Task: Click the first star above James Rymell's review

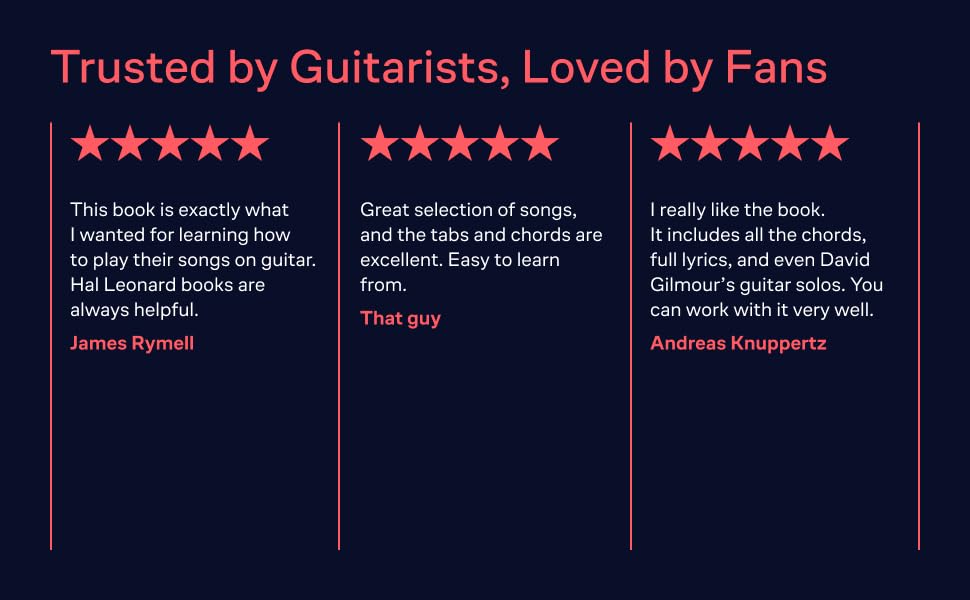Action: tap(90, 144)
